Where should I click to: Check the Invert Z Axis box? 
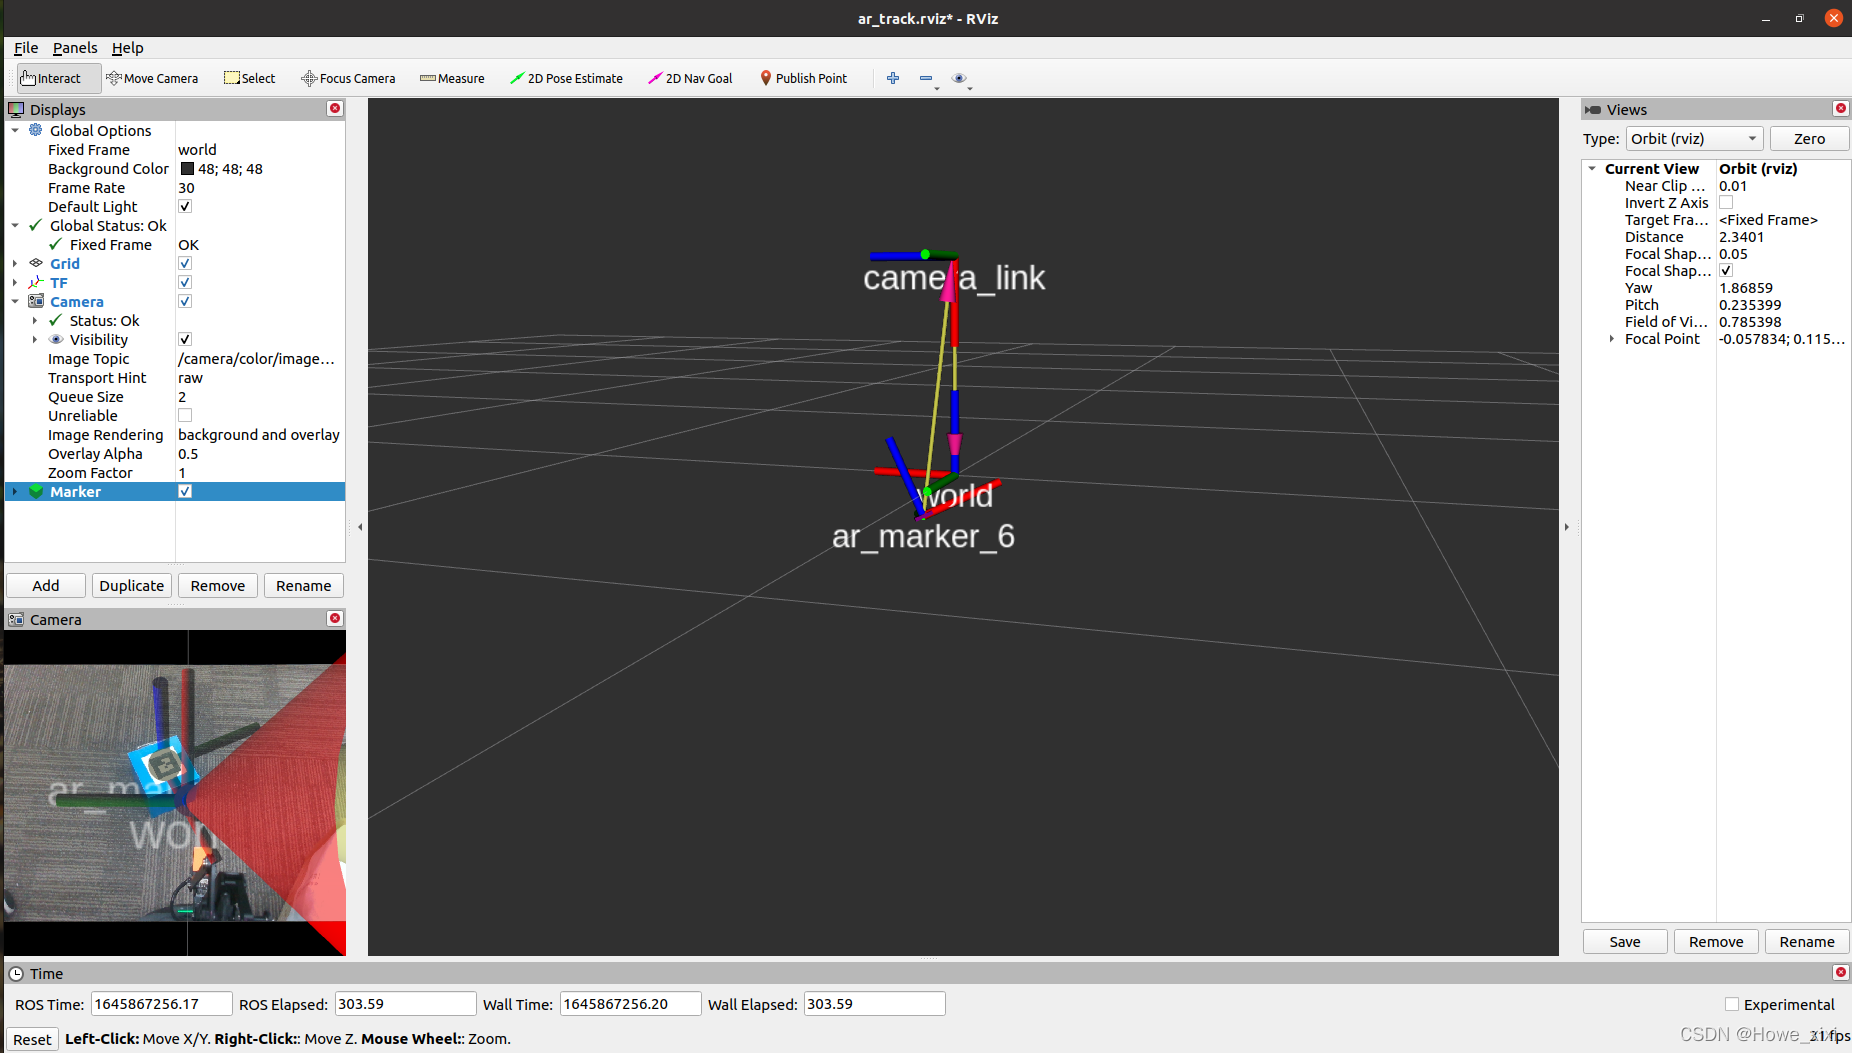[x=1726, y=202]
